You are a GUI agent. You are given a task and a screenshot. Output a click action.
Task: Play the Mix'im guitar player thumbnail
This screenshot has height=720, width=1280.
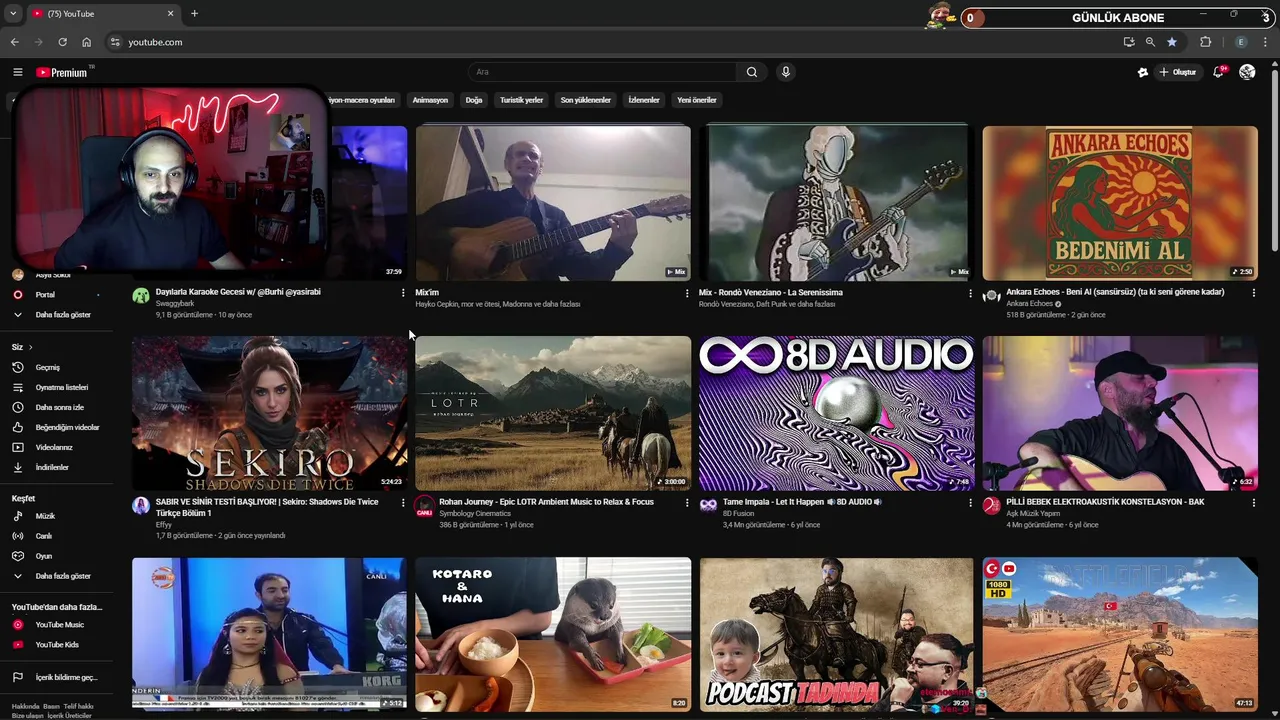(x=553, y=203)
